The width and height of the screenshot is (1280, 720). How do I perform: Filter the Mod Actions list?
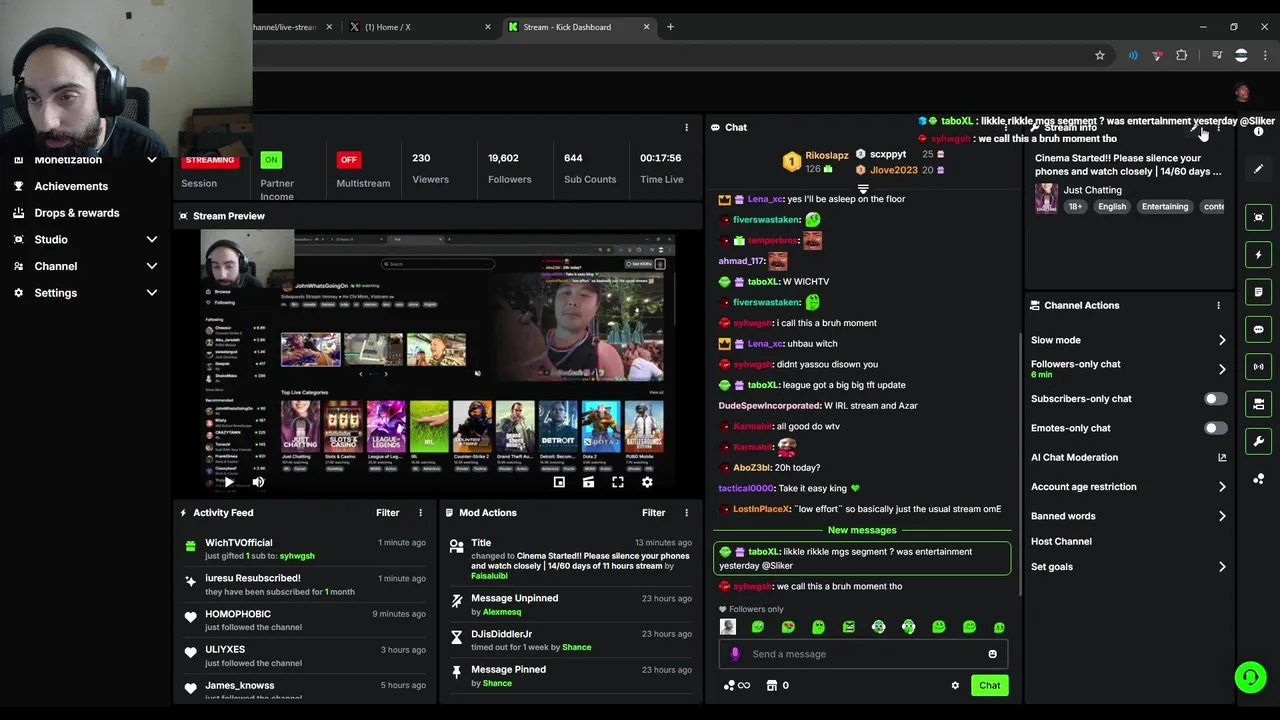654,513
